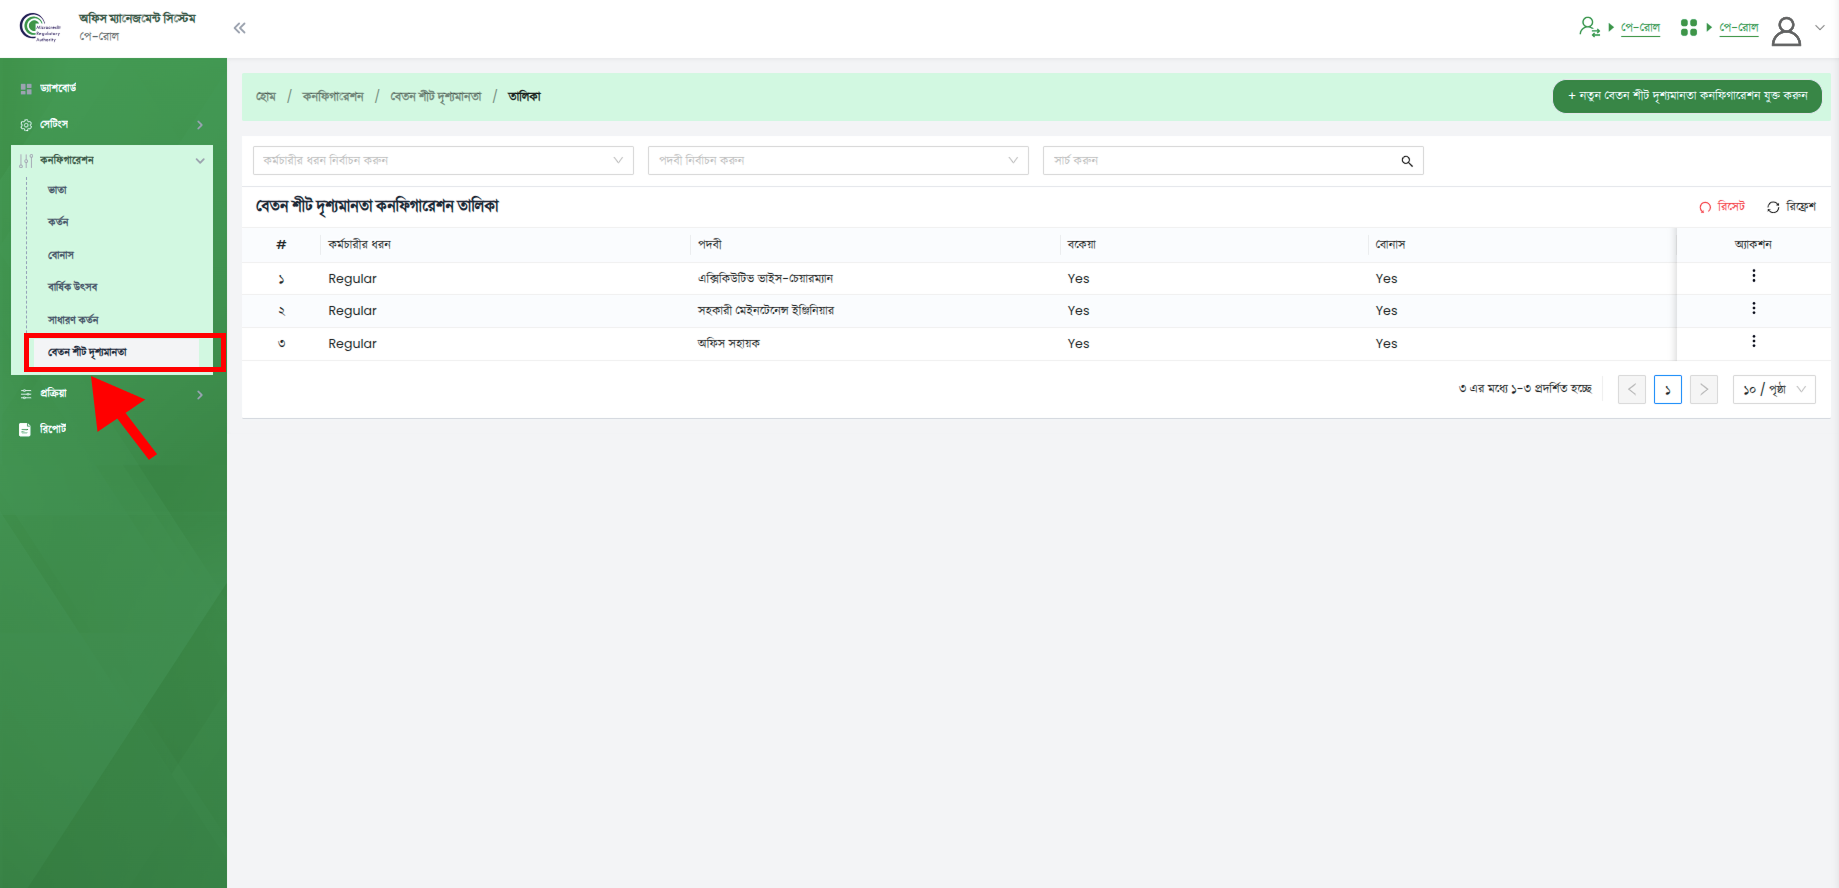Open the পে-রোল link beside the switch-user icon
The height and width of the screenshot is (888, 1839).
[x=1640, y=27]
